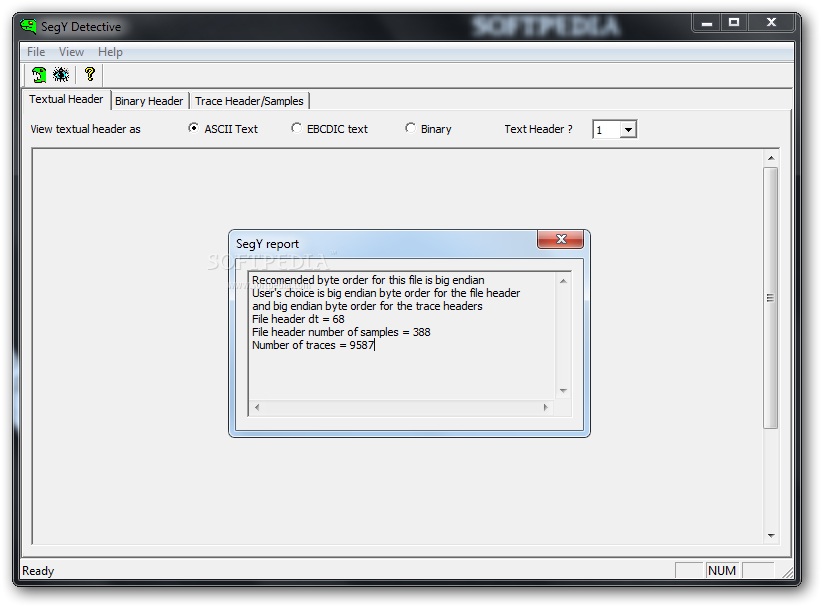Maximize the SegY Detective window
Screen dimensions: 822x607
pos(734,23)
